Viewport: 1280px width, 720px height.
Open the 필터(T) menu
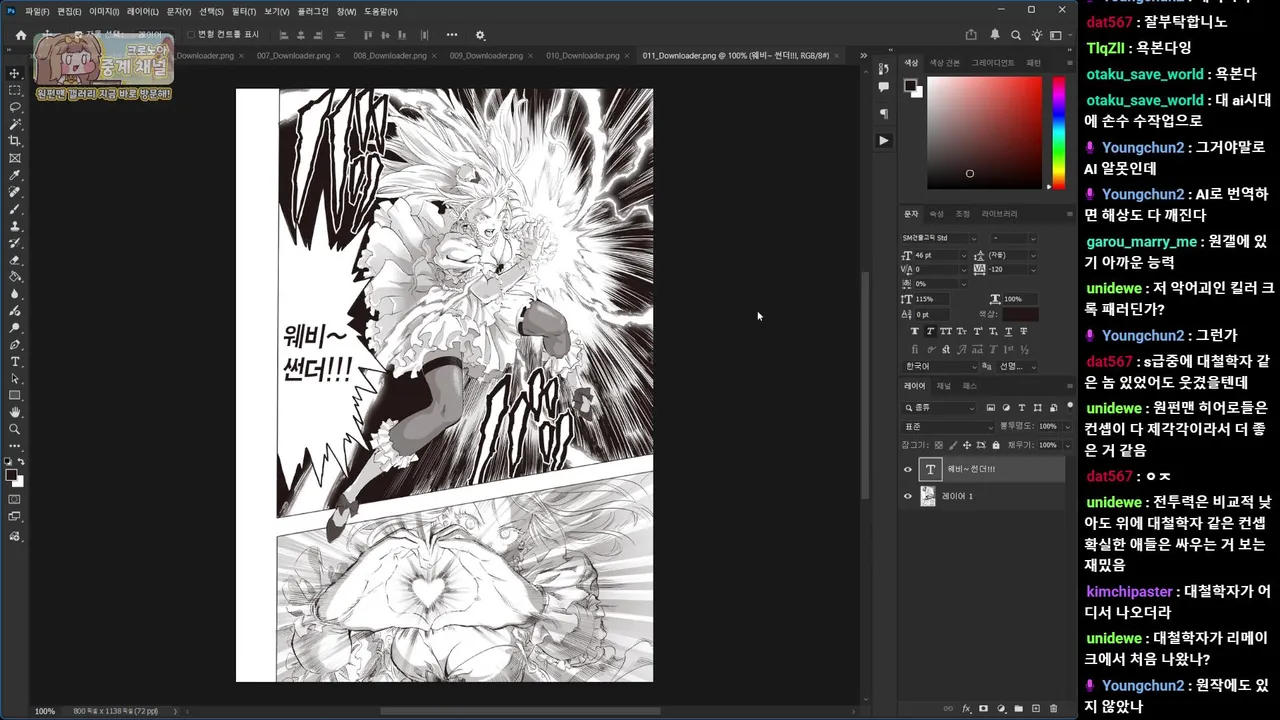click(244, 11)
